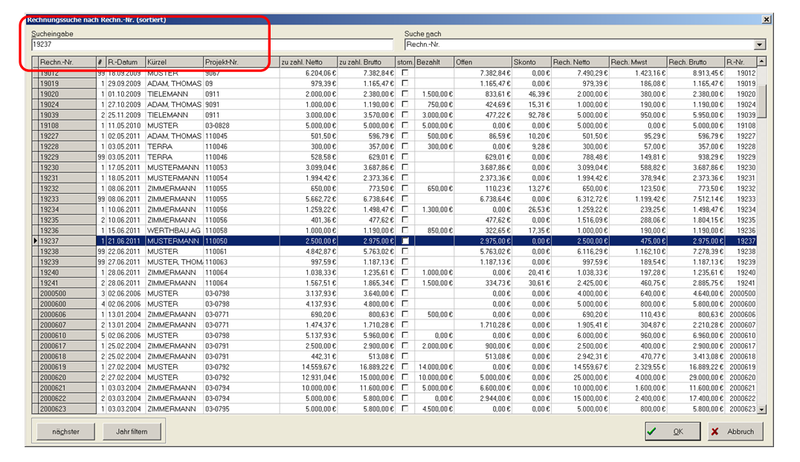The width and height of the screenshot is (800, 462).
Task: Click scroll down arrow of table scrollbar
Action: click(x=762, y=409)
